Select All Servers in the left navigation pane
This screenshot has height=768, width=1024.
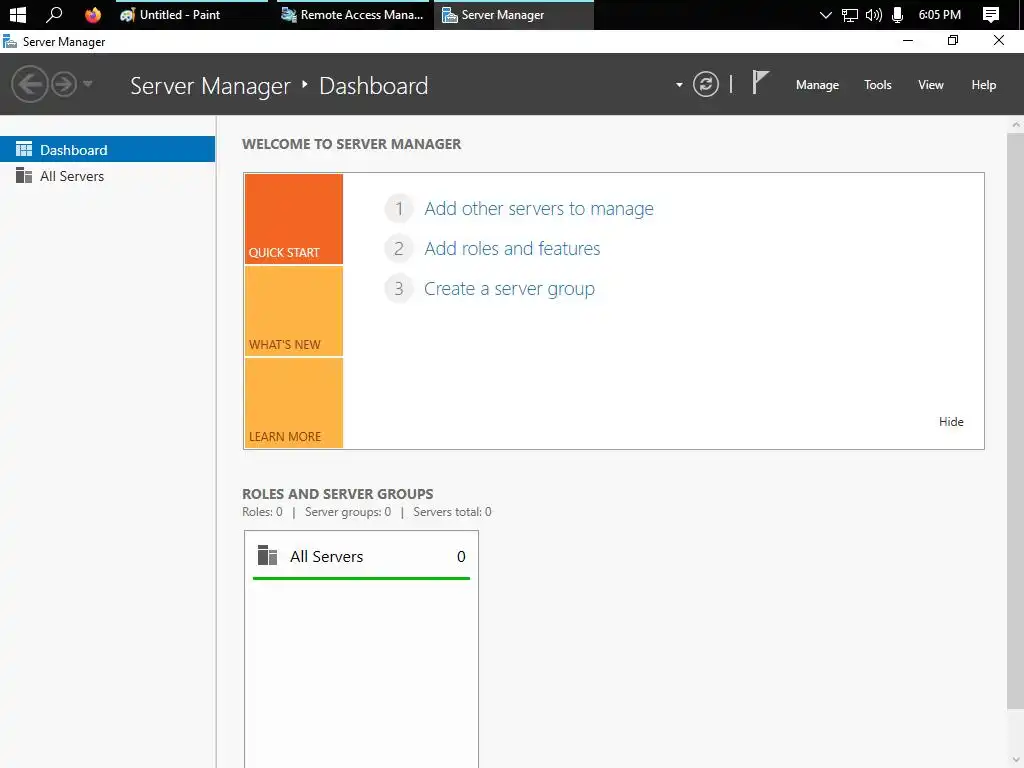point(107,176)
